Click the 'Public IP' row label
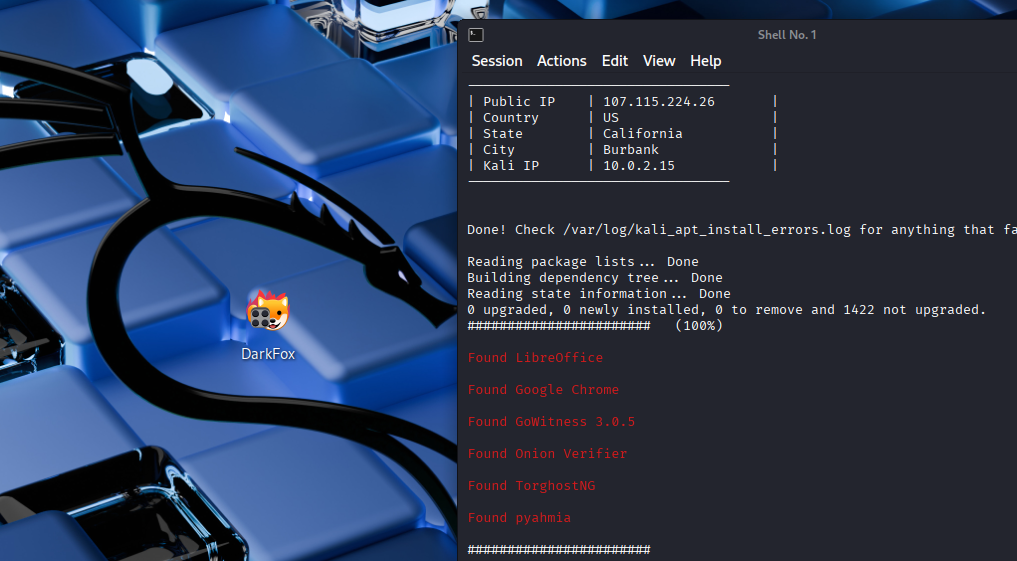This screenshot has width=1017, height=561. coord(519,102)
